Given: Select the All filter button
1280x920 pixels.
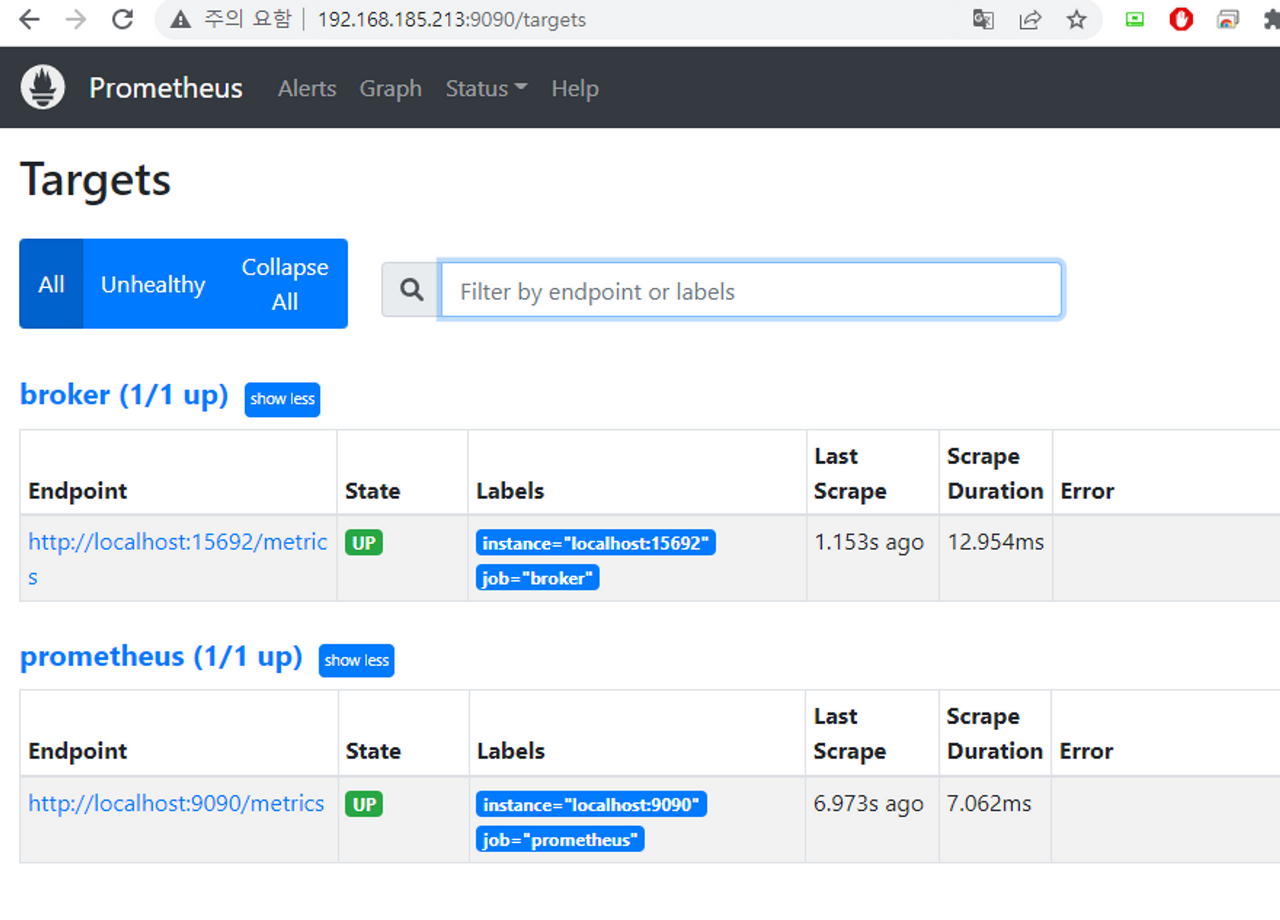Looking at the screenshot, I should (x=51, y=284).
